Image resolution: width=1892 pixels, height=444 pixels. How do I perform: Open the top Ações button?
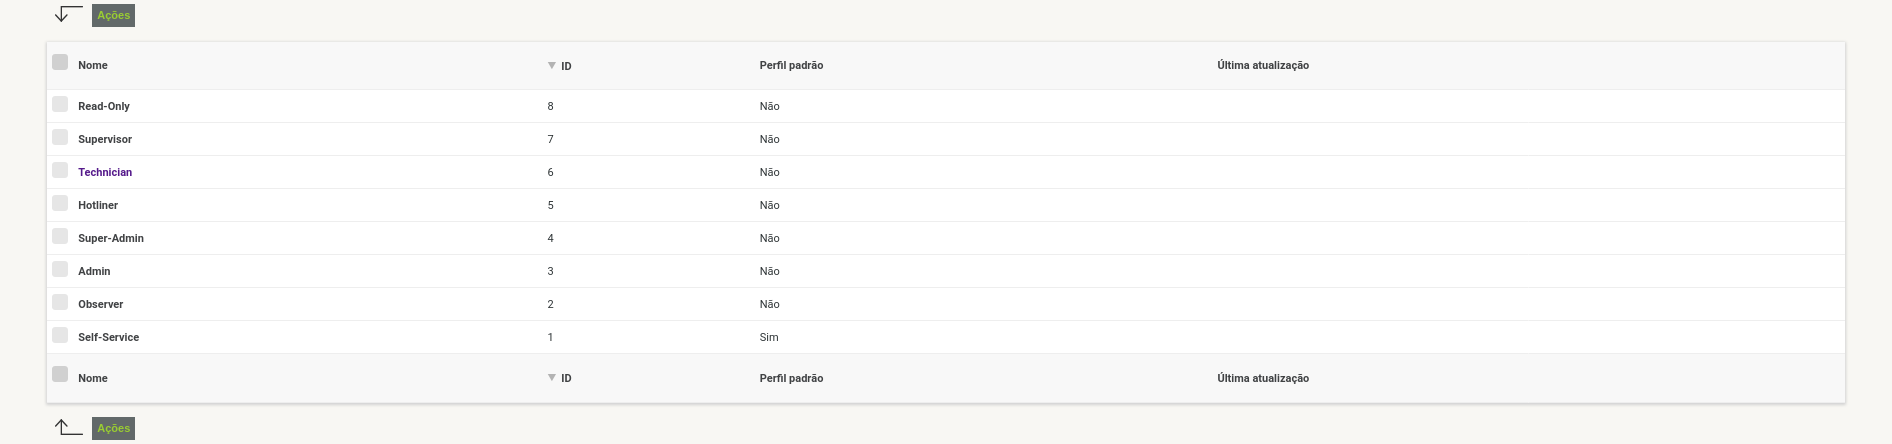(113, 16)
